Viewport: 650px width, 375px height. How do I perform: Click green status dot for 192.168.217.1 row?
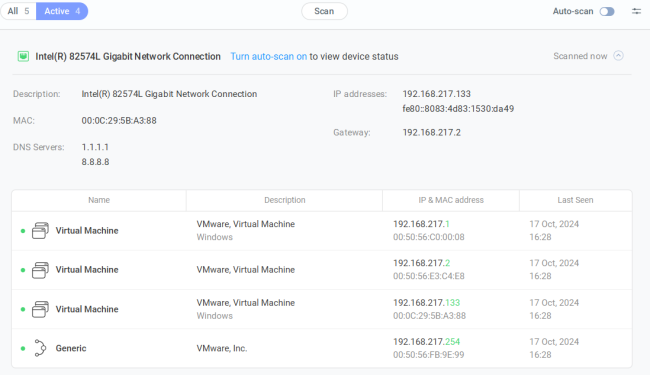(23, 231)
